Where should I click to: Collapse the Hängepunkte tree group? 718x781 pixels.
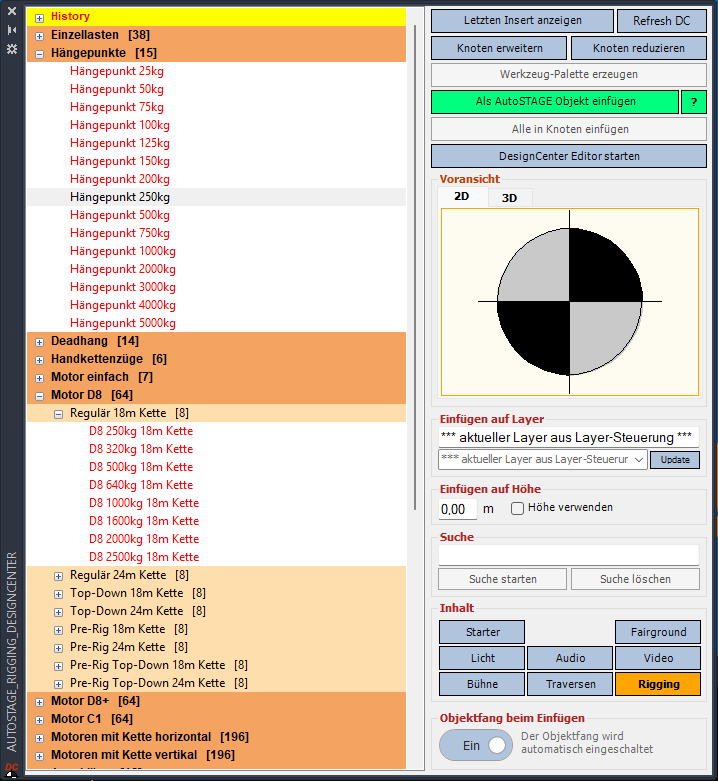click(x=40, y=53)
